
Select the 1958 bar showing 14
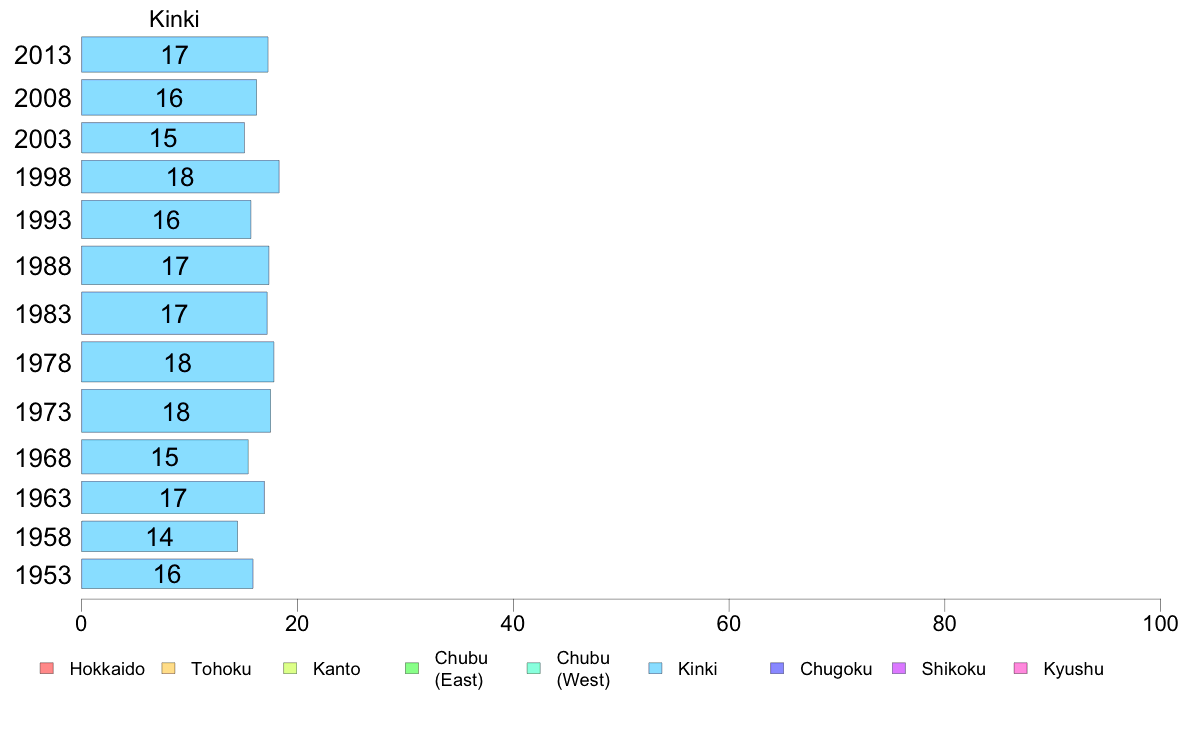[159, 537]
